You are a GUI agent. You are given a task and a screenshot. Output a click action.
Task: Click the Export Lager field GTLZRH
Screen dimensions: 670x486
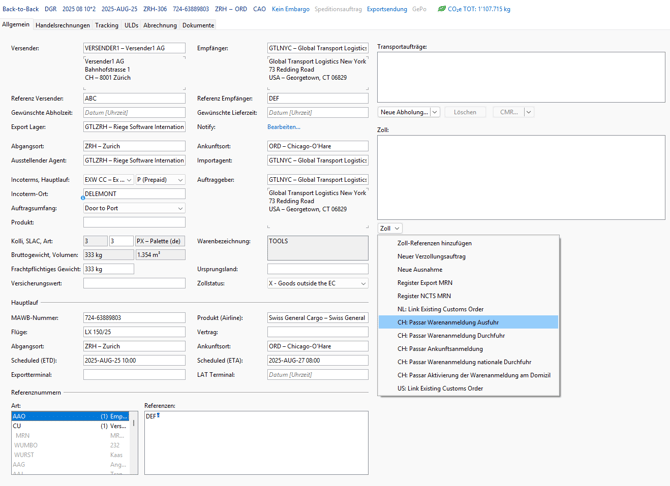click(x=134, y=127)
